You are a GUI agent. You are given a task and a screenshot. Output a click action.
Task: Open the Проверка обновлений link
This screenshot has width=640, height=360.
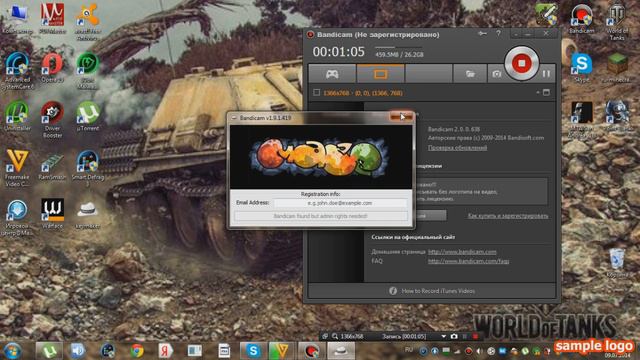[x=457, y=147]
